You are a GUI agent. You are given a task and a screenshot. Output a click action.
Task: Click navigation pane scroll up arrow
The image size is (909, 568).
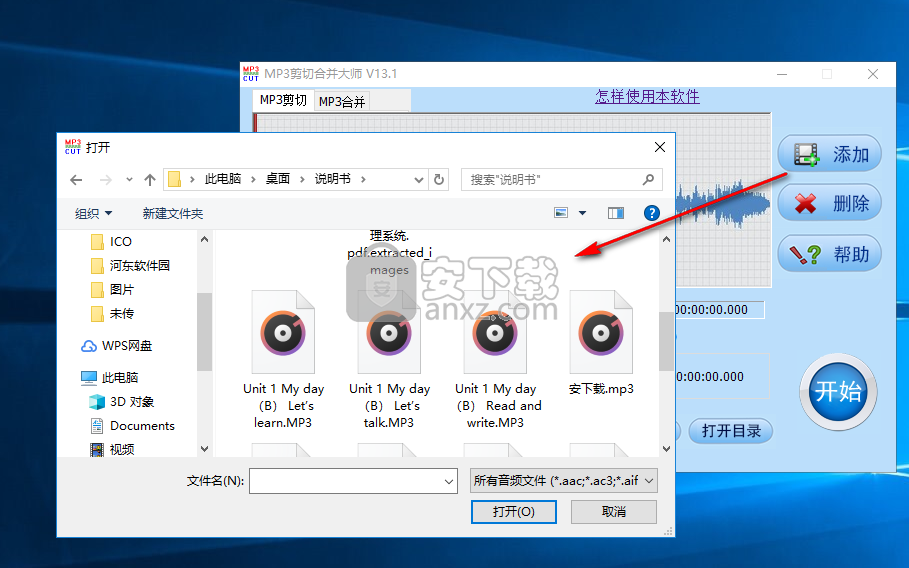tap(204, 239)
